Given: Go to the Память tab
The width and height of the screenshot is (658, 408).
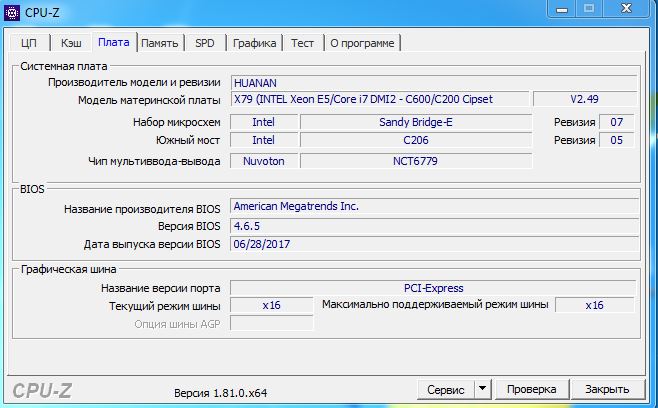Looking at the screenshot, I should pyautogui.click(x=159, y=43).
